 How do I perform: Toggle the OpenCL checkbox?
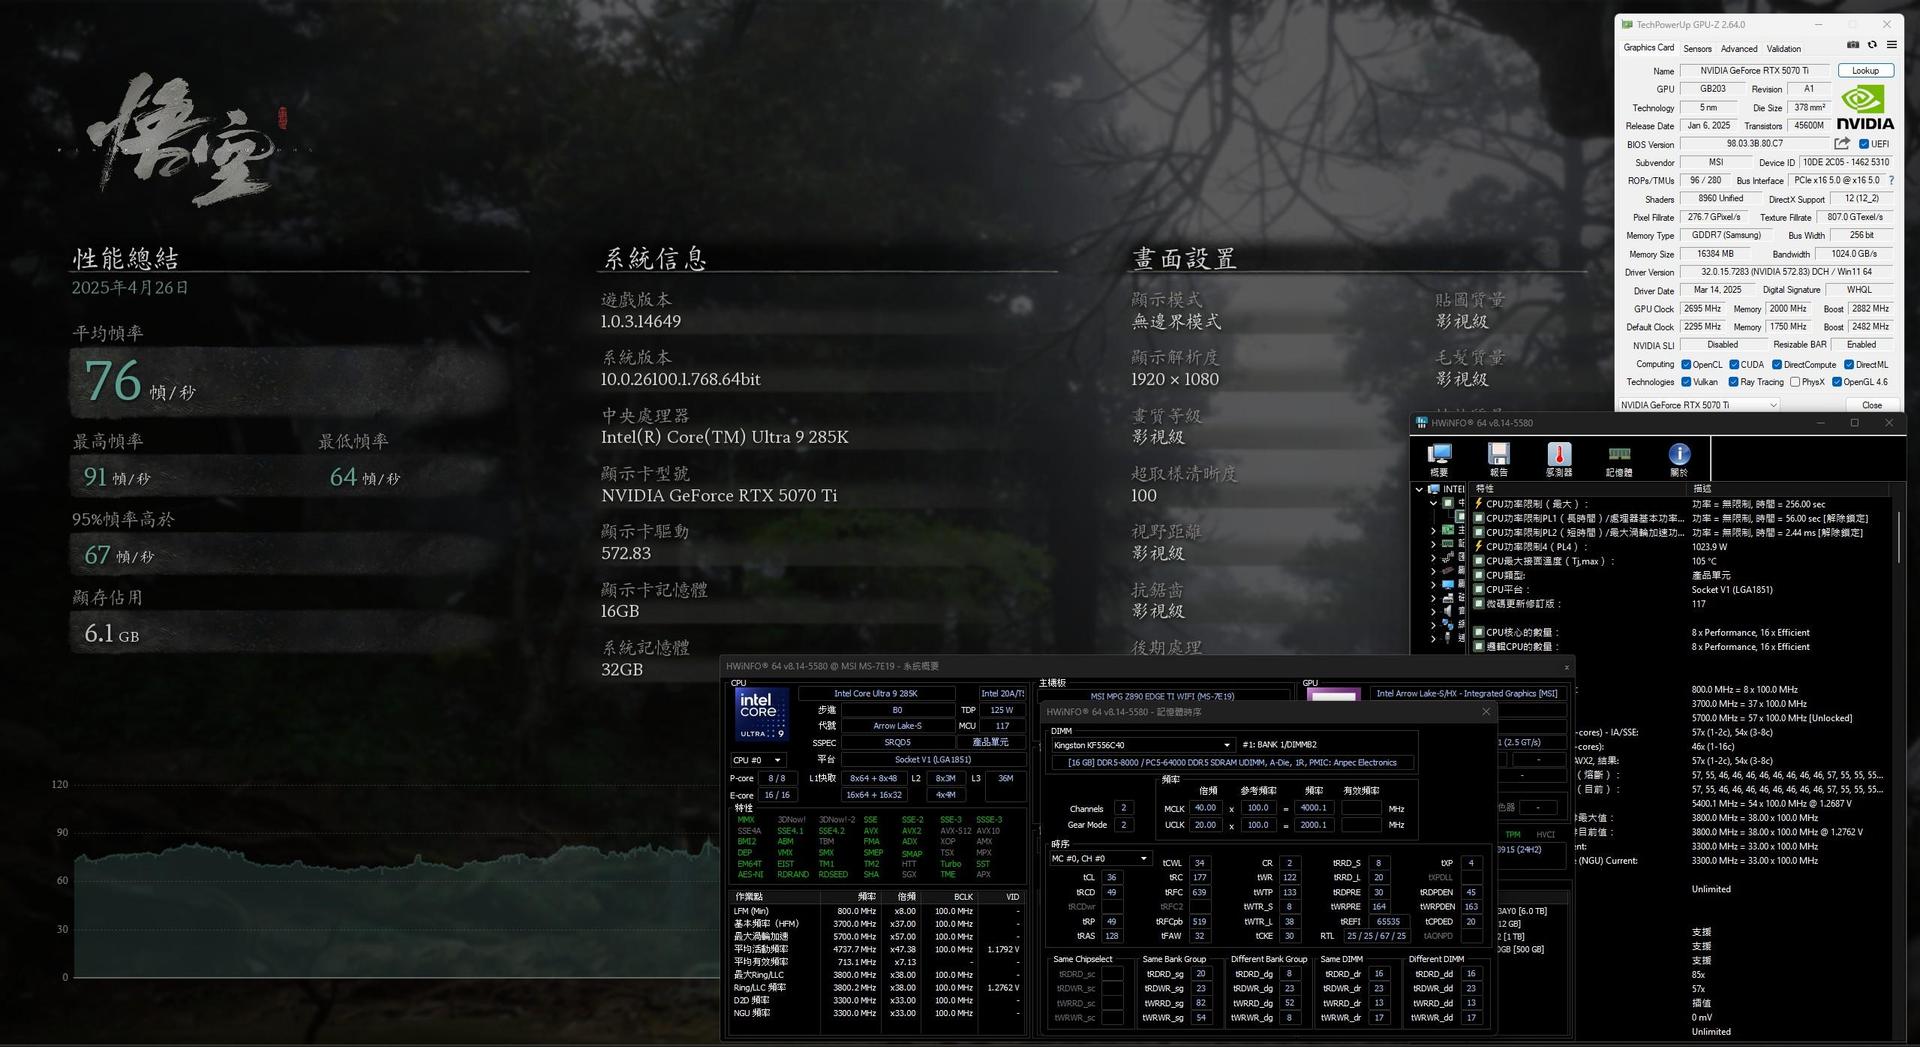coord(1686,365)
